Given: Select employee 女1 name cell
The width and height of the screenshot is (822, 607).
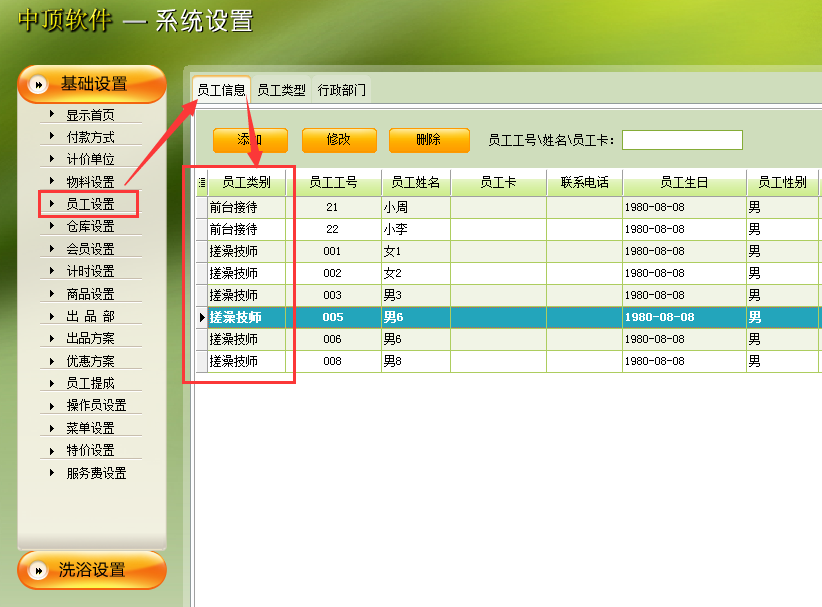Looking at the screenshot, I should point(416,252).
